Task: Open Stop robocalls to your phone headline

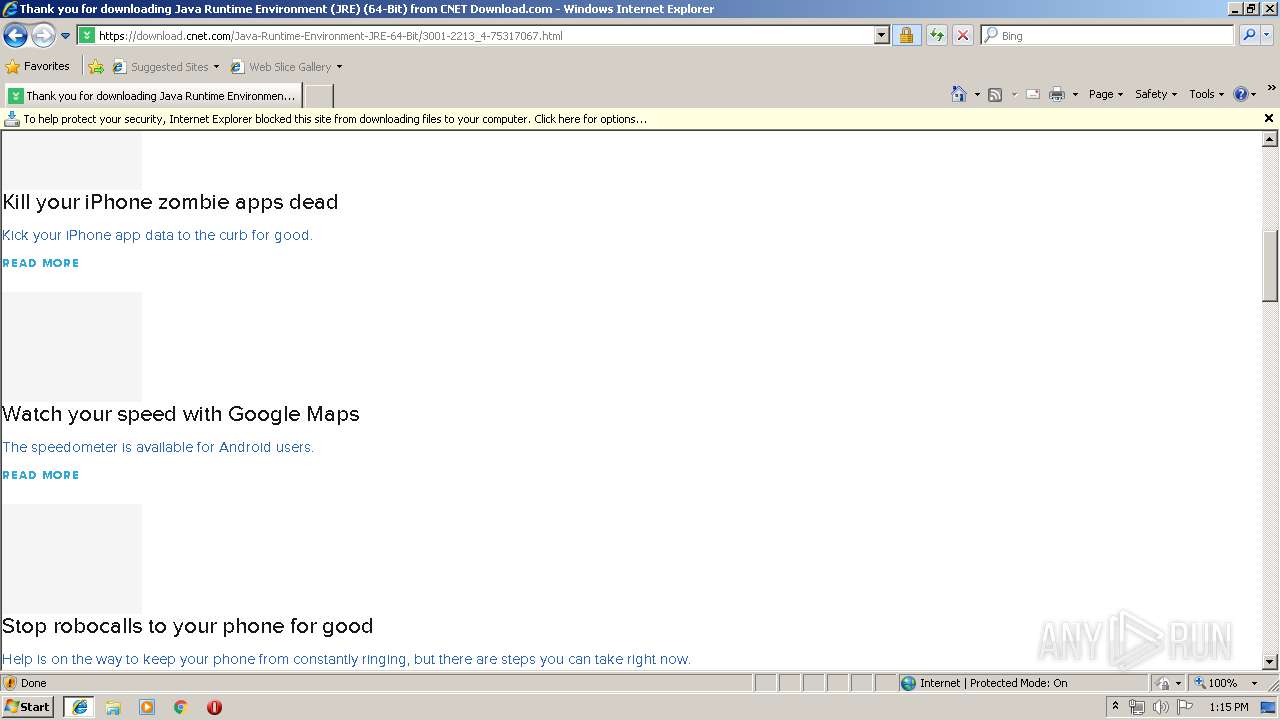Action: (x=188, y=626)
